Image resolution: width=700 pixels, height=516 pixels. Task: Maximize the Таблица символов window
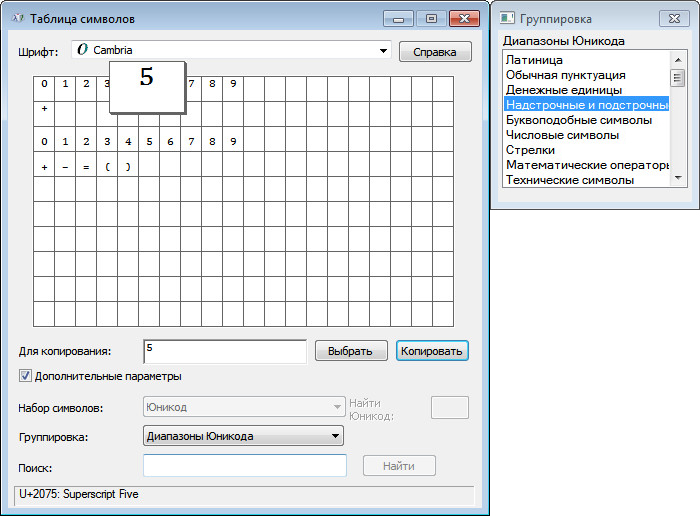pos(431,19)
